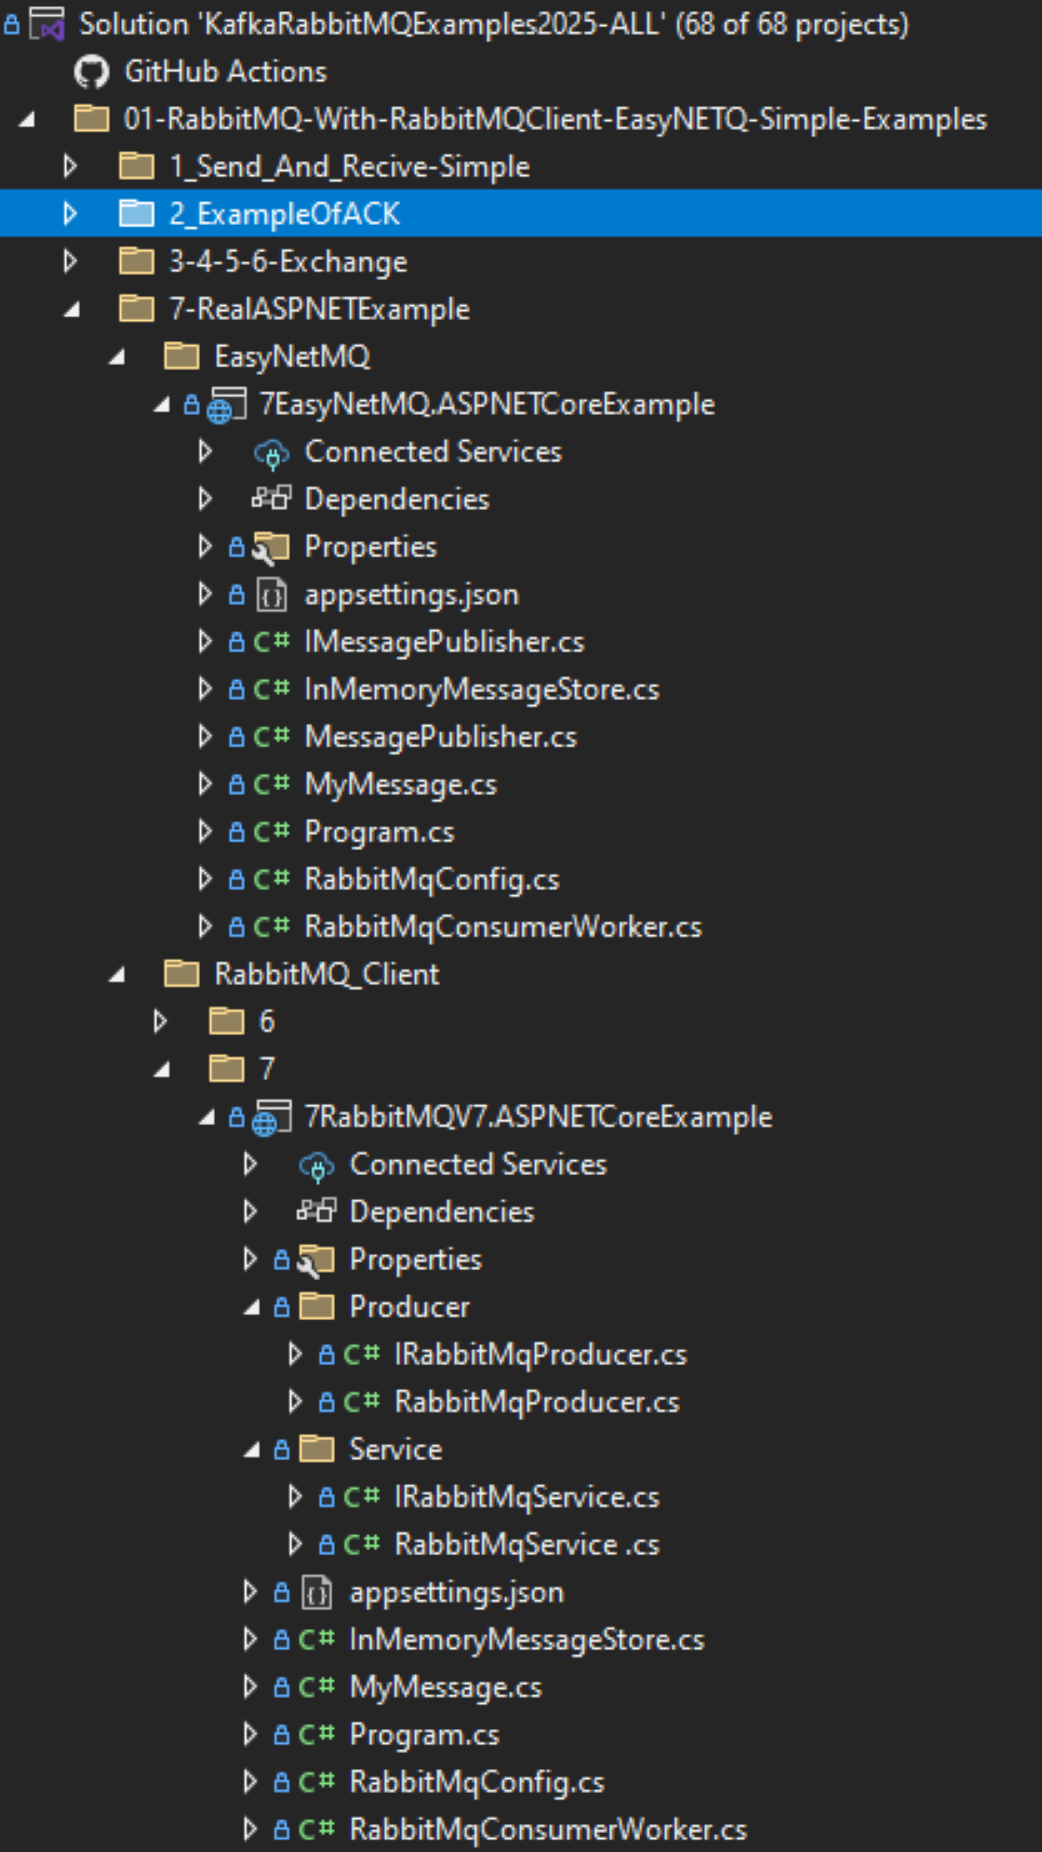Expand the 3-4-5-6-Exchange folder arrow
The width and height of the screenshot is (1042, 1852).
coord(69,261)
